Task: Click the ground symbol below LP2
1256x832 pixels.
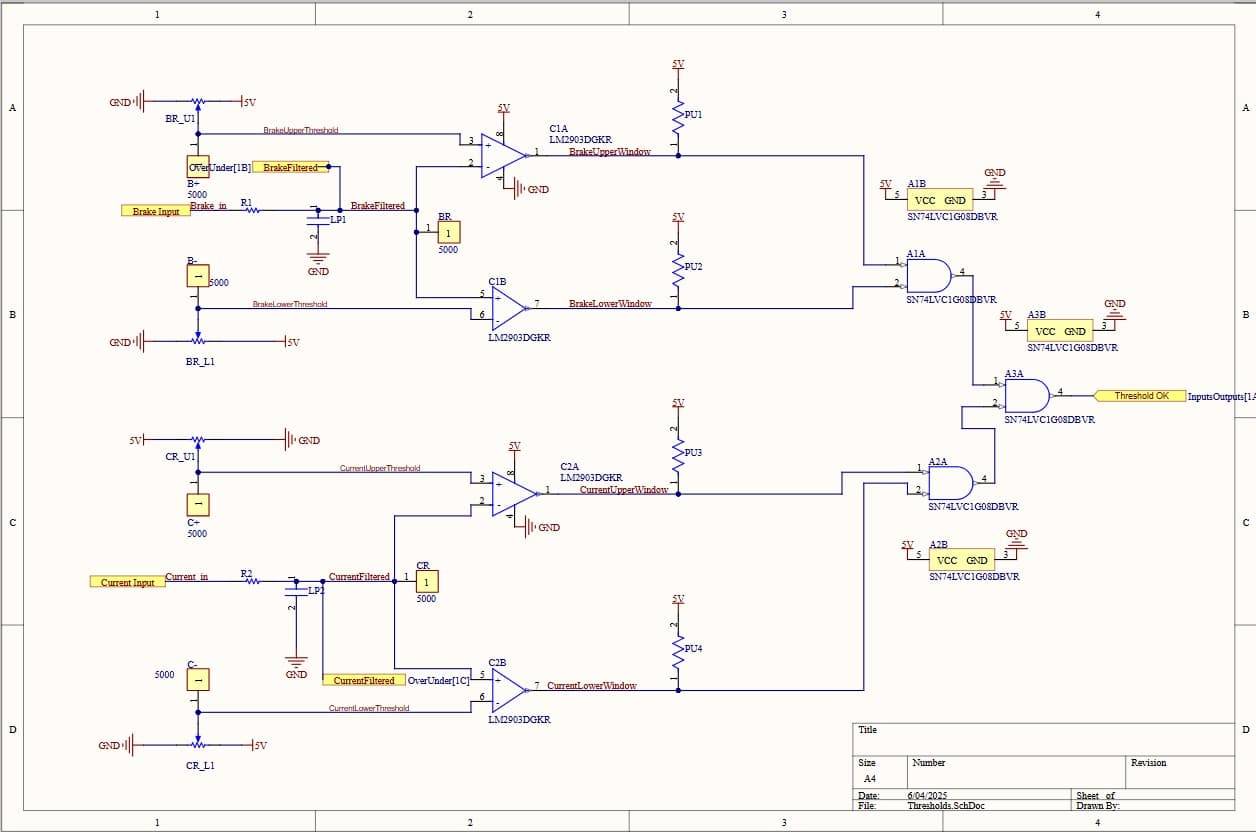Action: click(296, 661)
